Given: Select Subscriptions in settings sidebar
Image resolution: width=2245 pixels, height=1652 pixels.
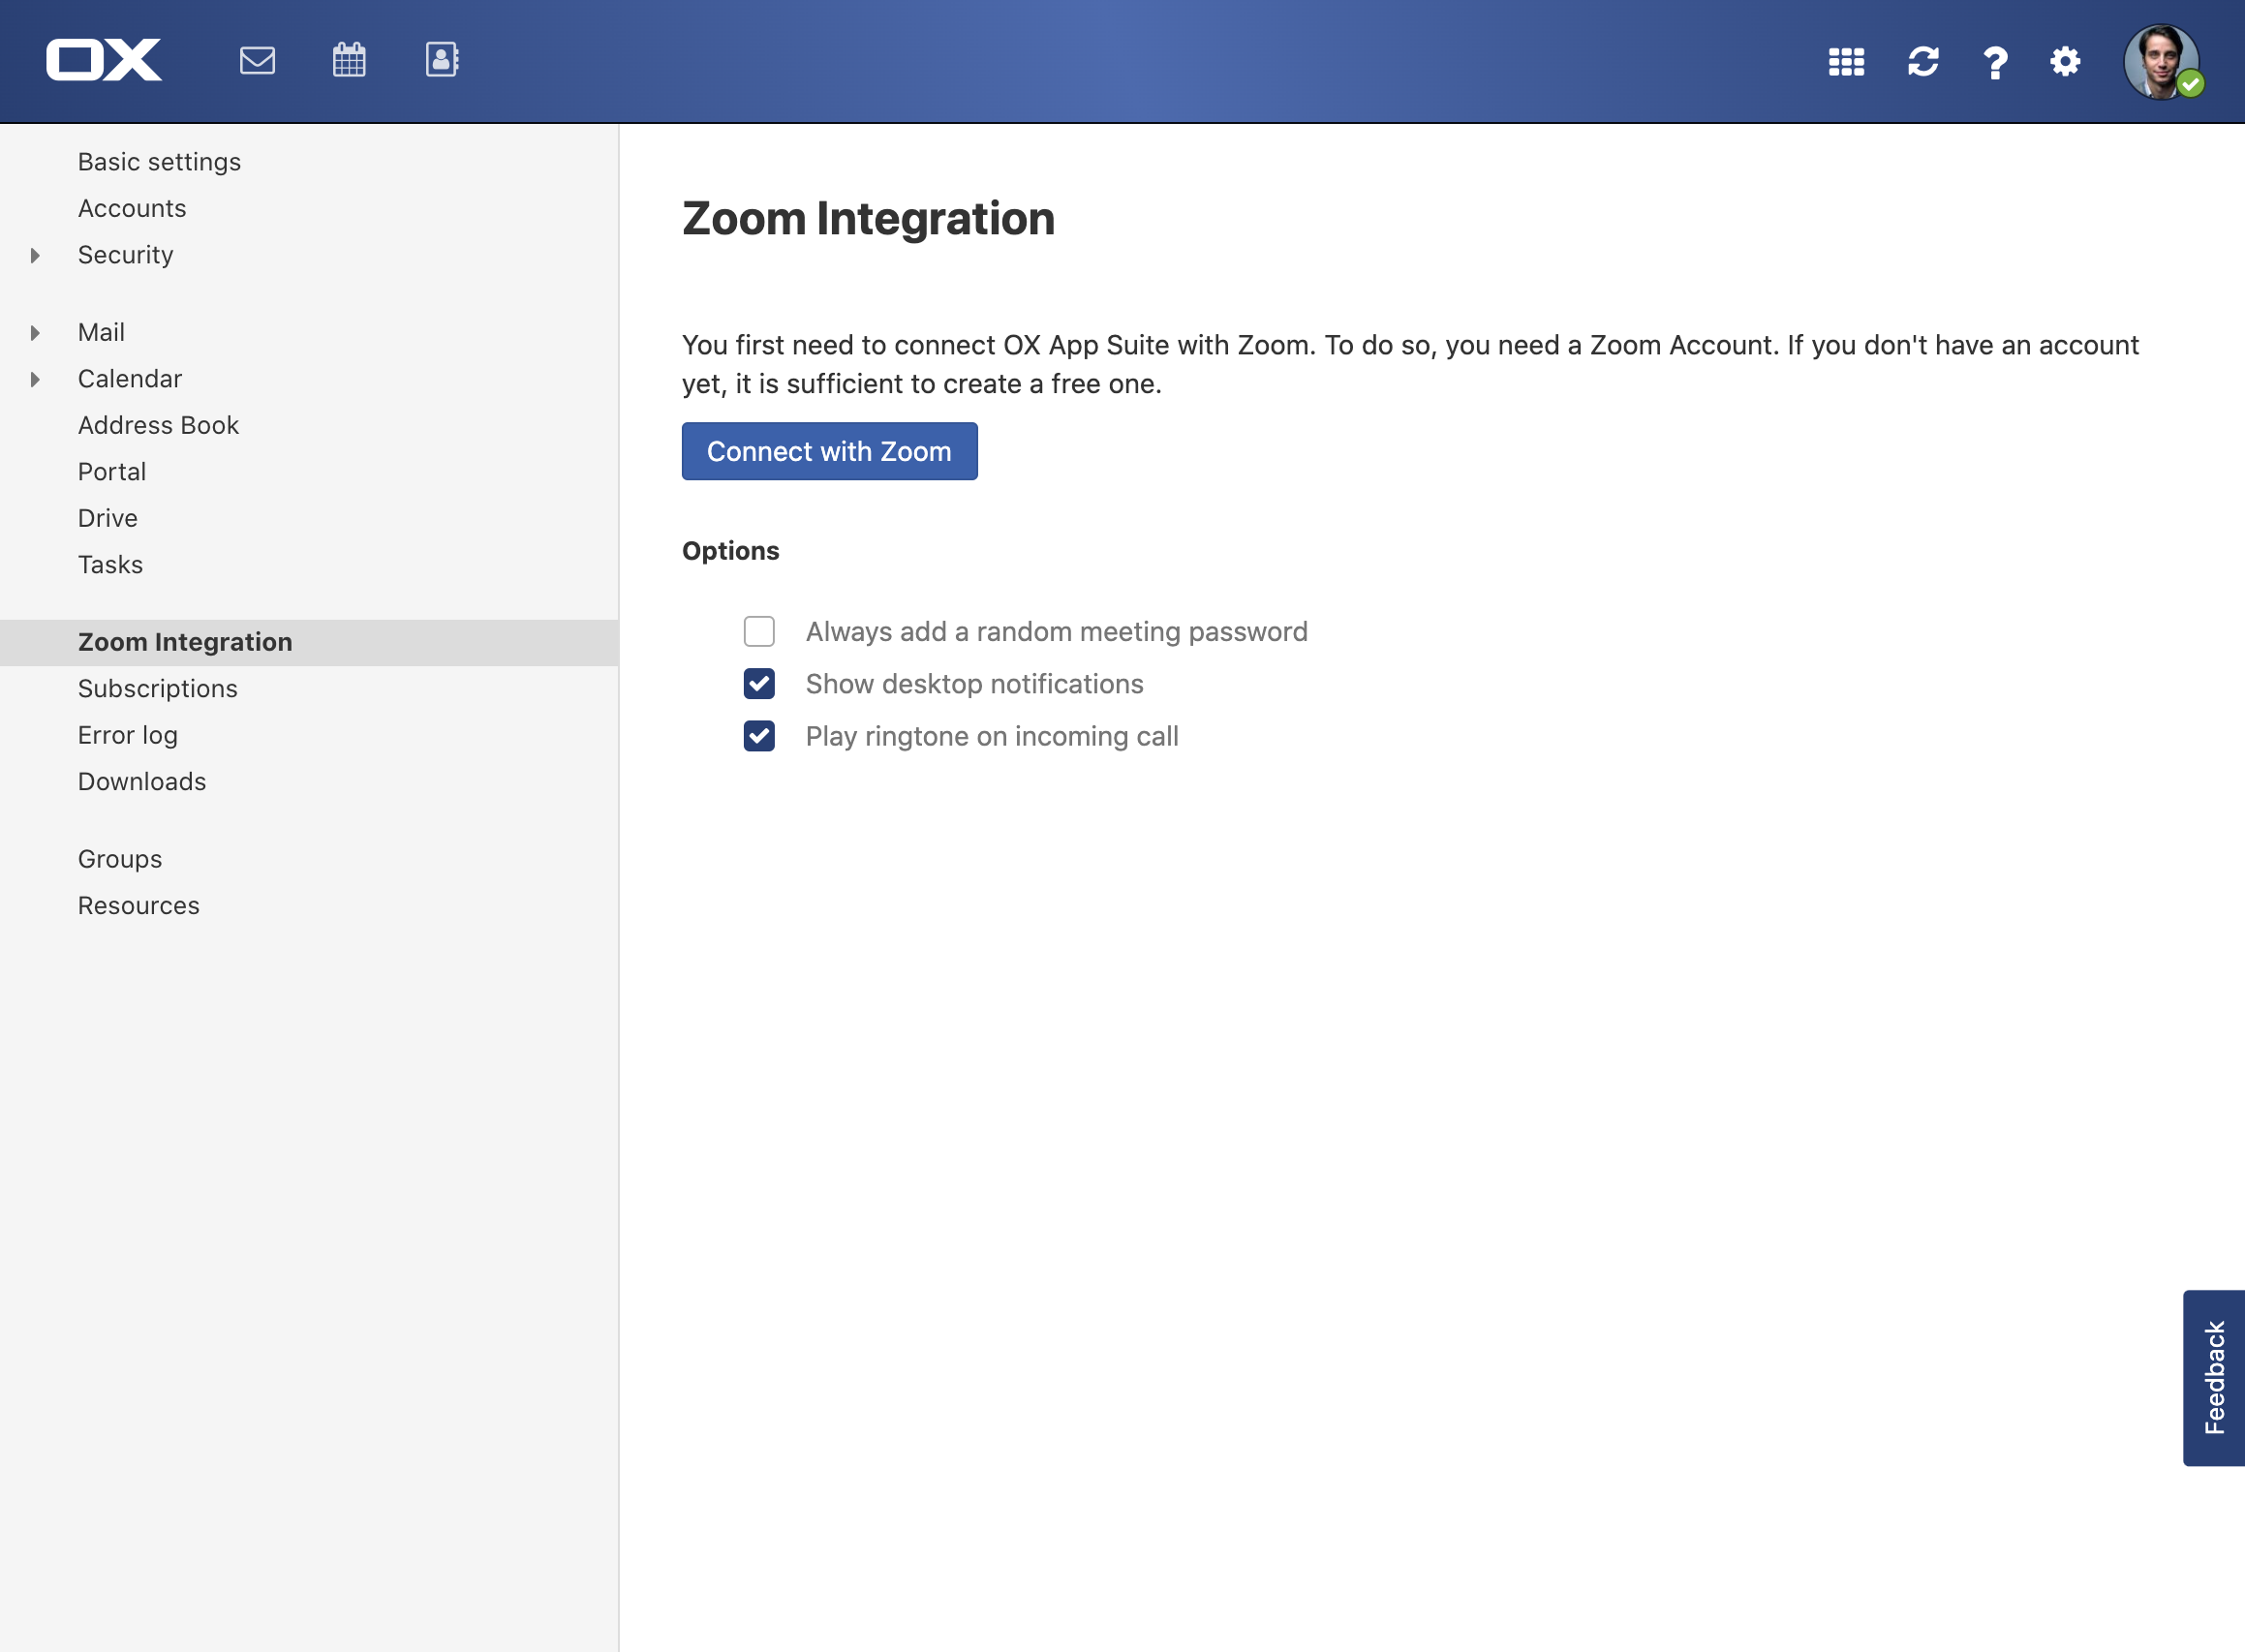Looking at the screenshot, I should (157, 689).
